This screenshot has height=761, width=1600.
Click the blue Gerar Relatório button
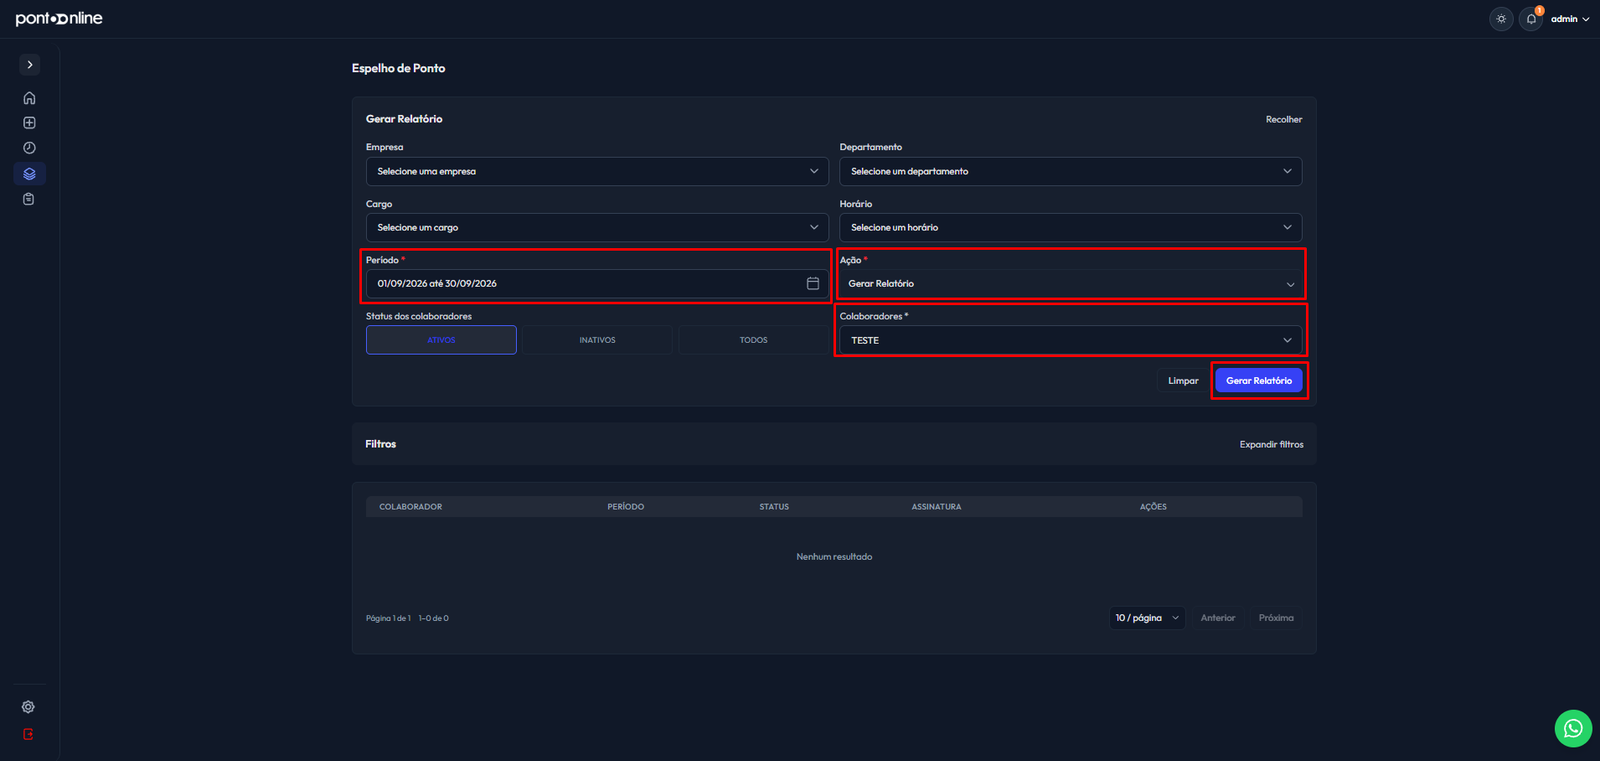[1259, 381]
